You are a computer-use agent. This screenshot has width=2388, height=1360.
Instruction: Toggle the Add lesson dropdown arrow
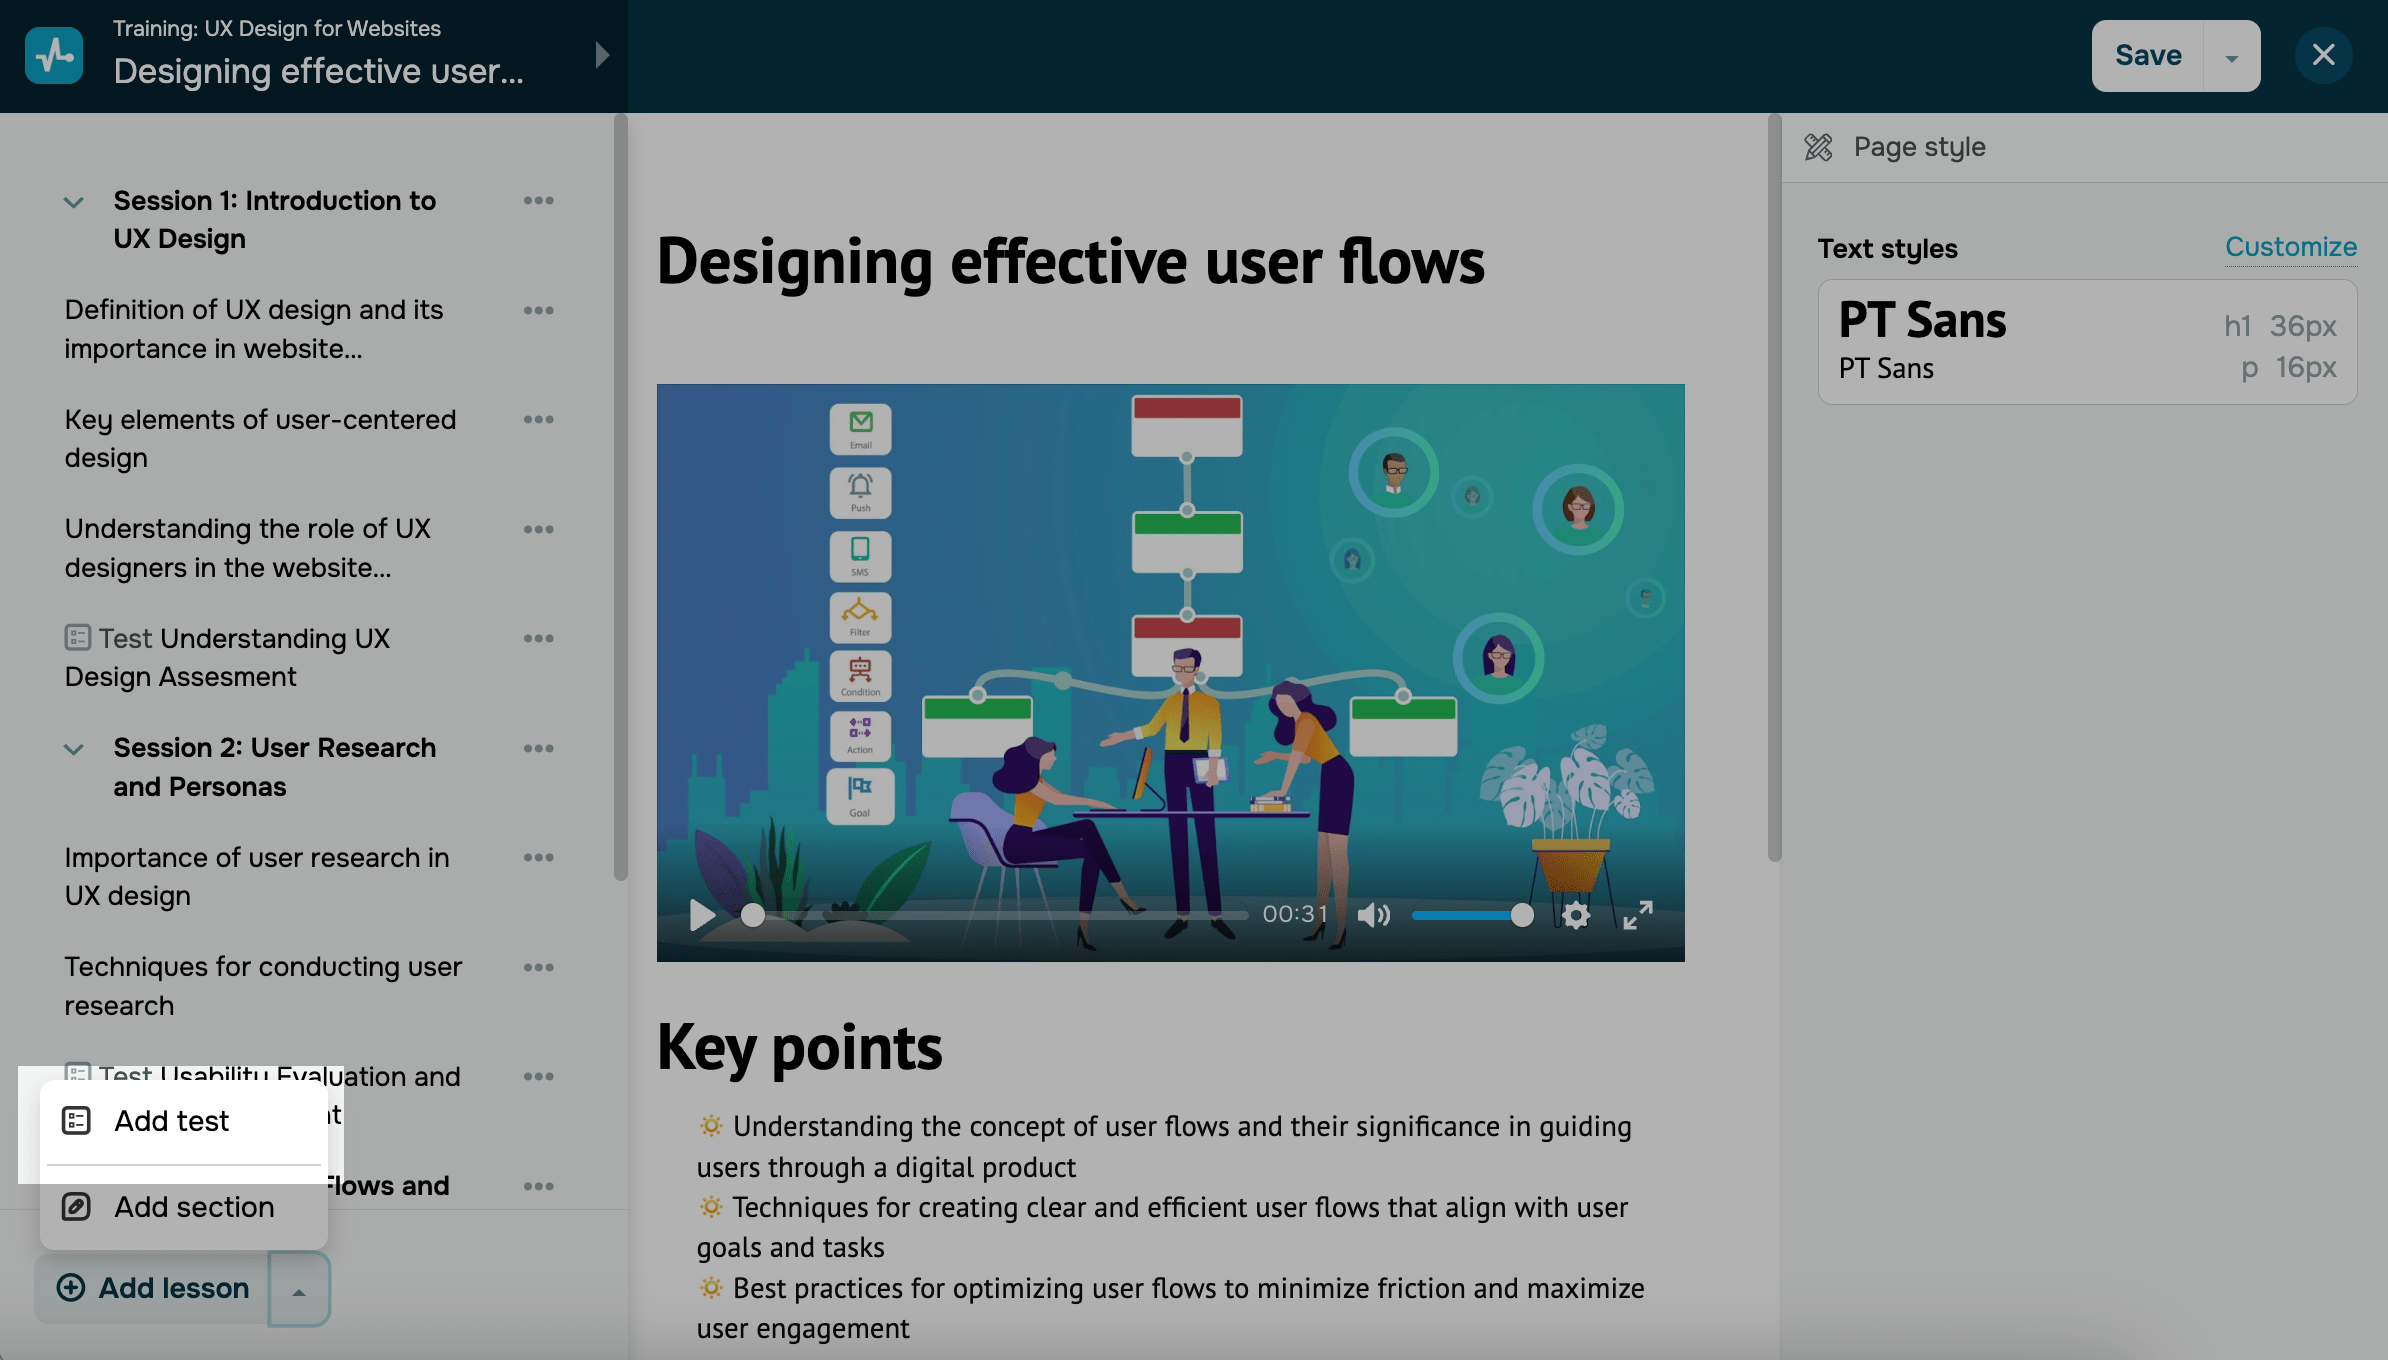tap(298, 1291)
